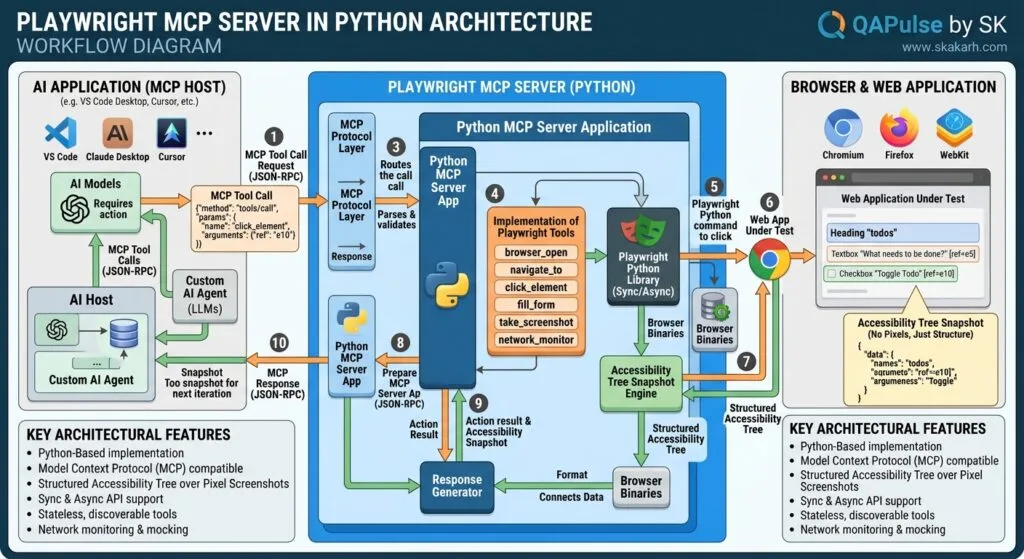Select the Firefox browser icon
This screenshot has height=559, width=1024.
(899, 128)
